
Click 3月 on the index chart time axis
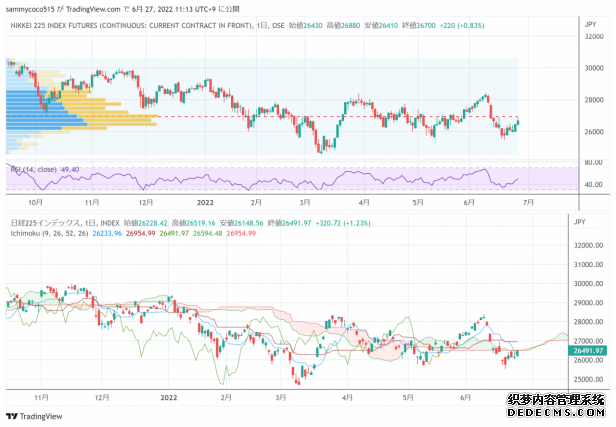click(x=280, y=398)
